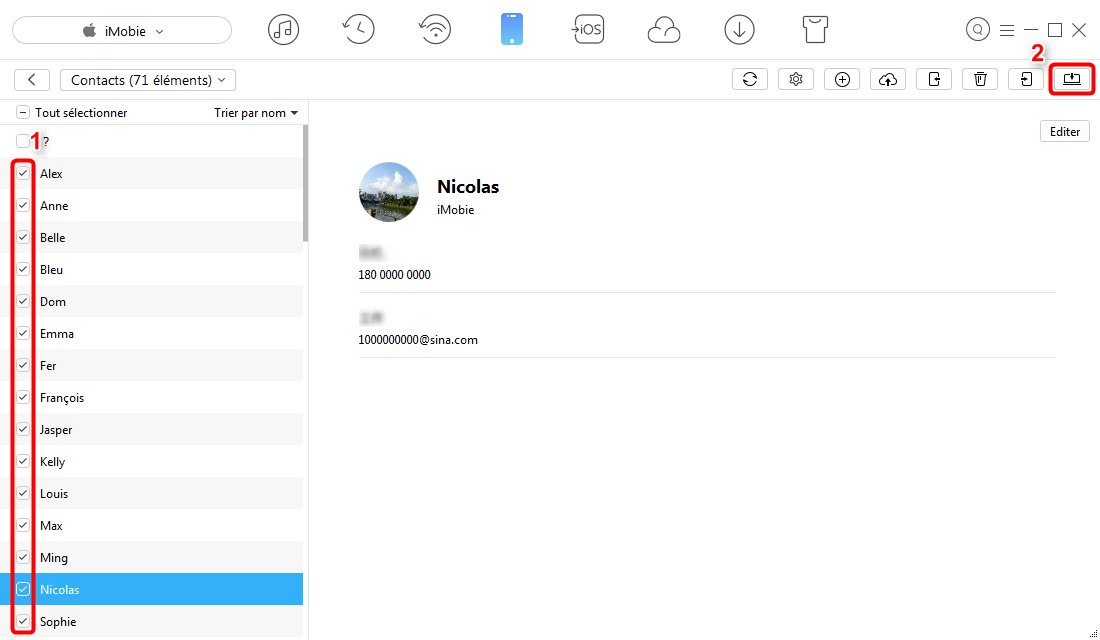Screen dimensions: 1100x640
Task: Refresh the contacts list
Action: 750,79
